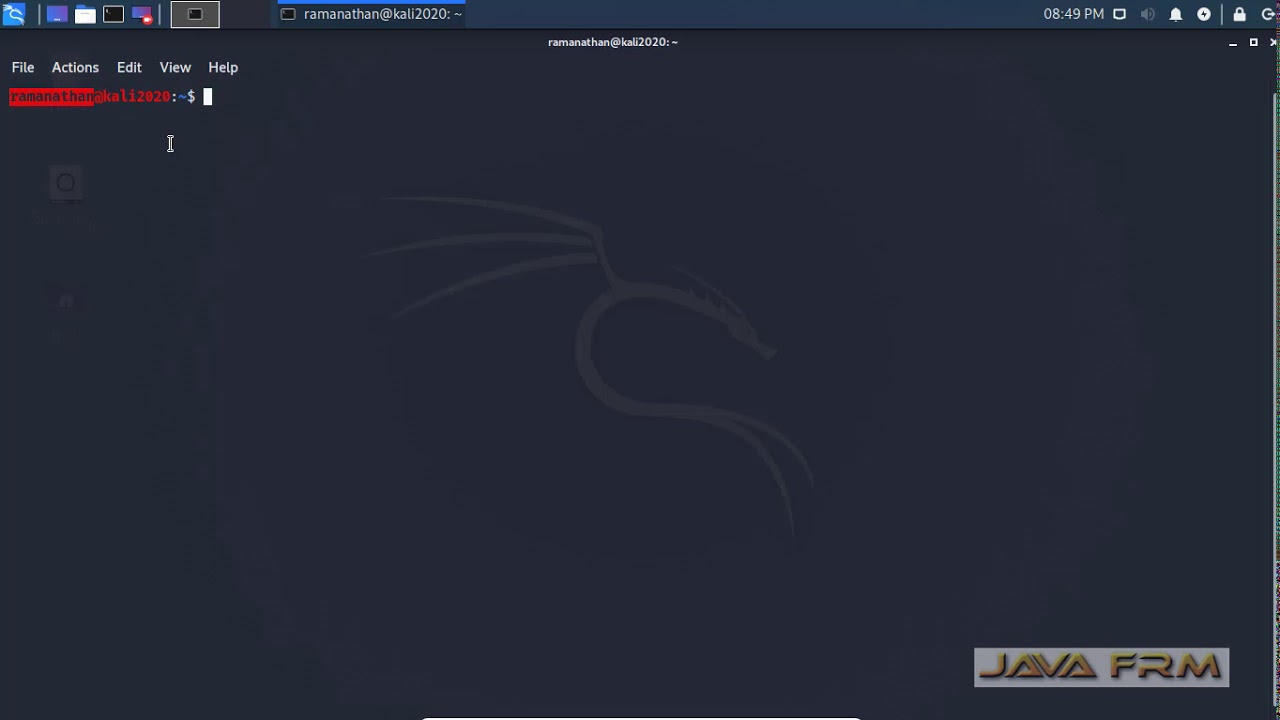Open the Help menu
The width and height of the screenshot is (1280, 720).
tap(223, 67)
